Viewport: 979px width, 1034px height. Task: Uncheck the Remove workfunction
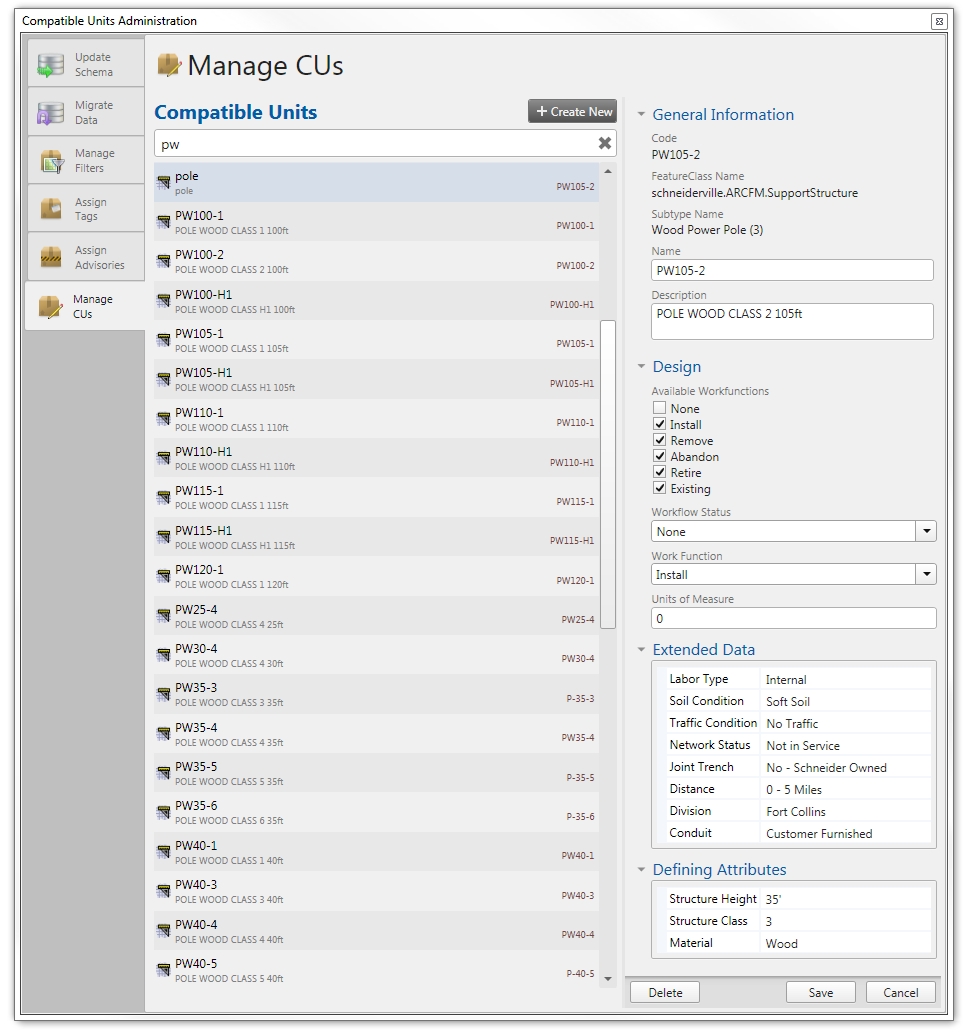coord(659,440)
